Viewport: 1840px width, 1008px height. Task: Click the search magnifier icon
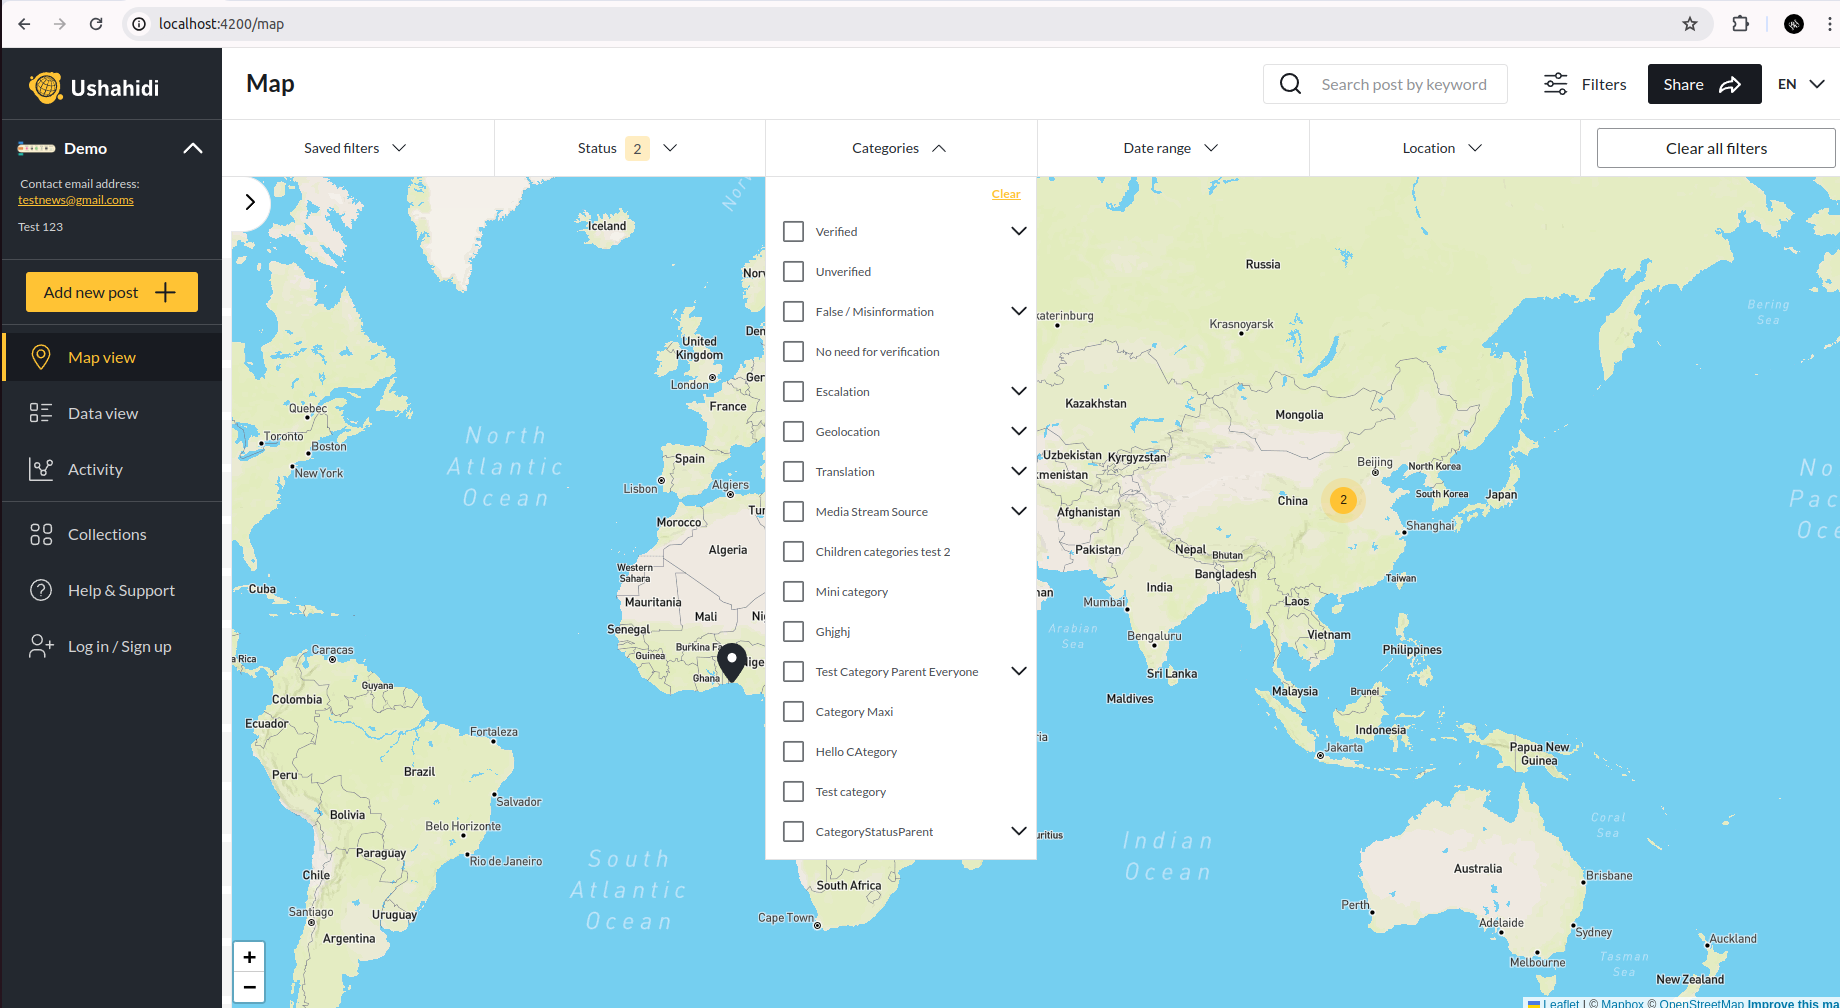(x=1291, y=84)
